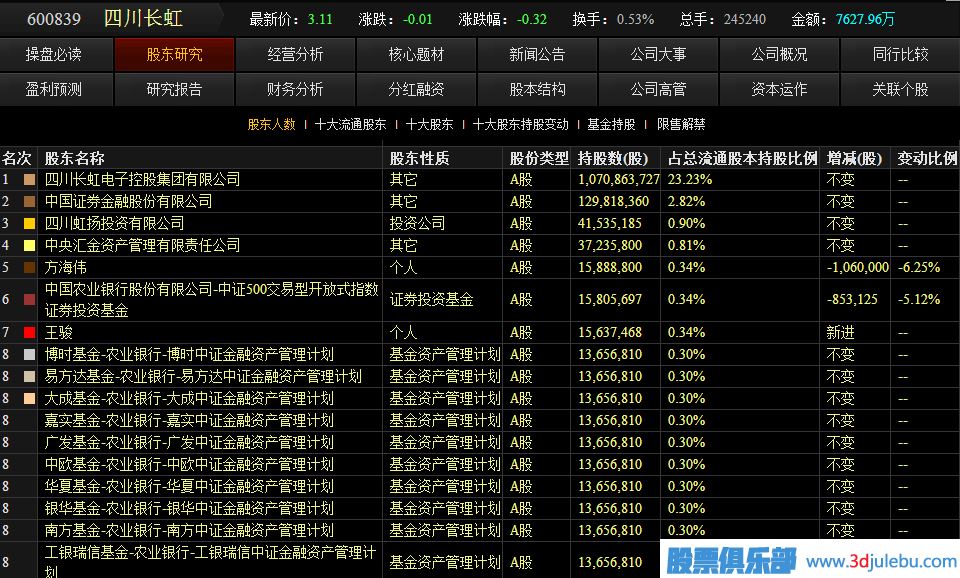
Task: Click swatch for 易方达基金 row
Action: (29, 377)
